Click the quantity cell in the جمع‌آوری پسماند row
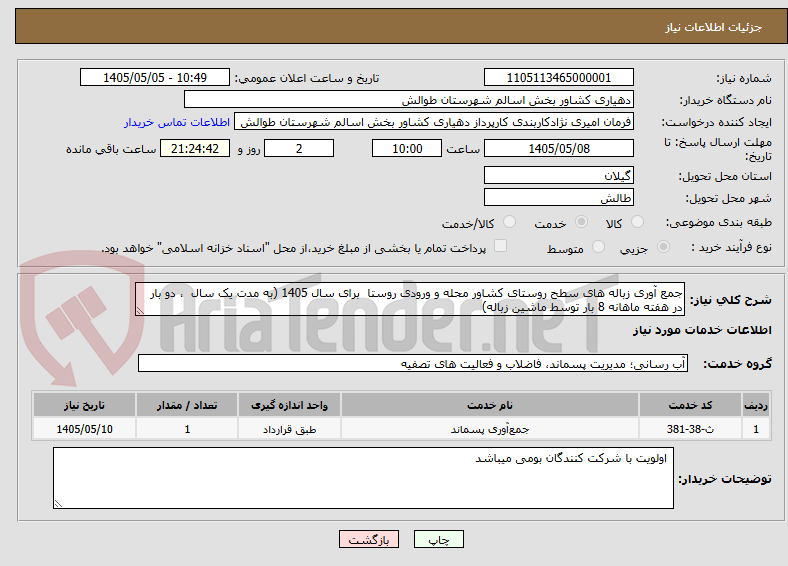The image size is (788, 566). pyautogui.click(x=186, y=429)
